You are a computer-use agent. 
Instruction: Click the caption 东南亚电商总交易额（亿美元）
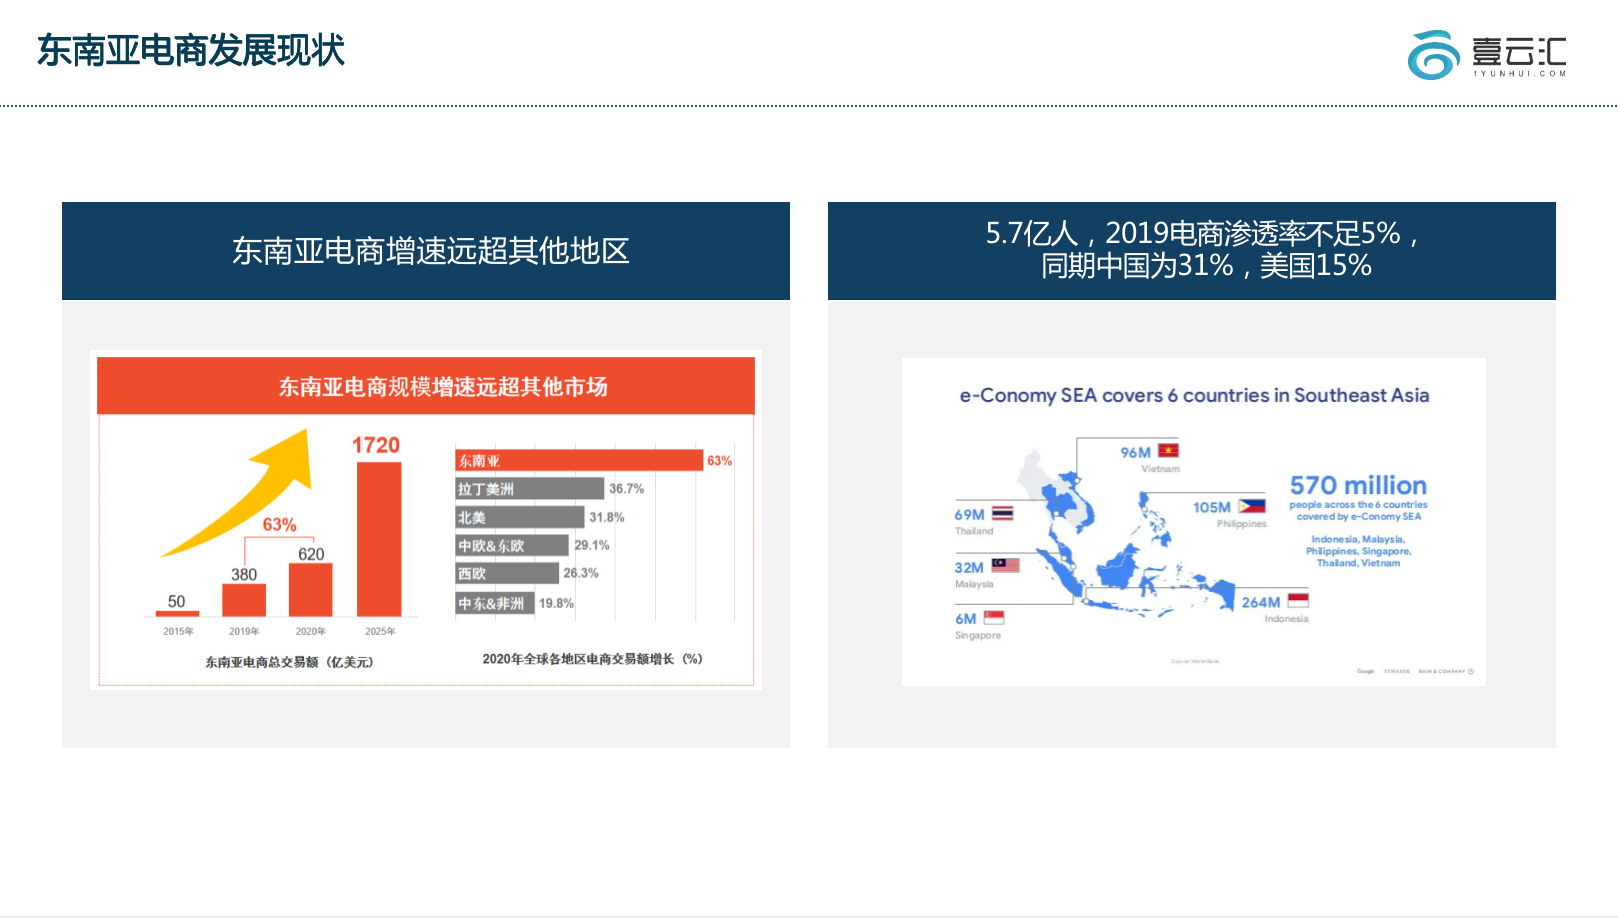click(290, 662)
